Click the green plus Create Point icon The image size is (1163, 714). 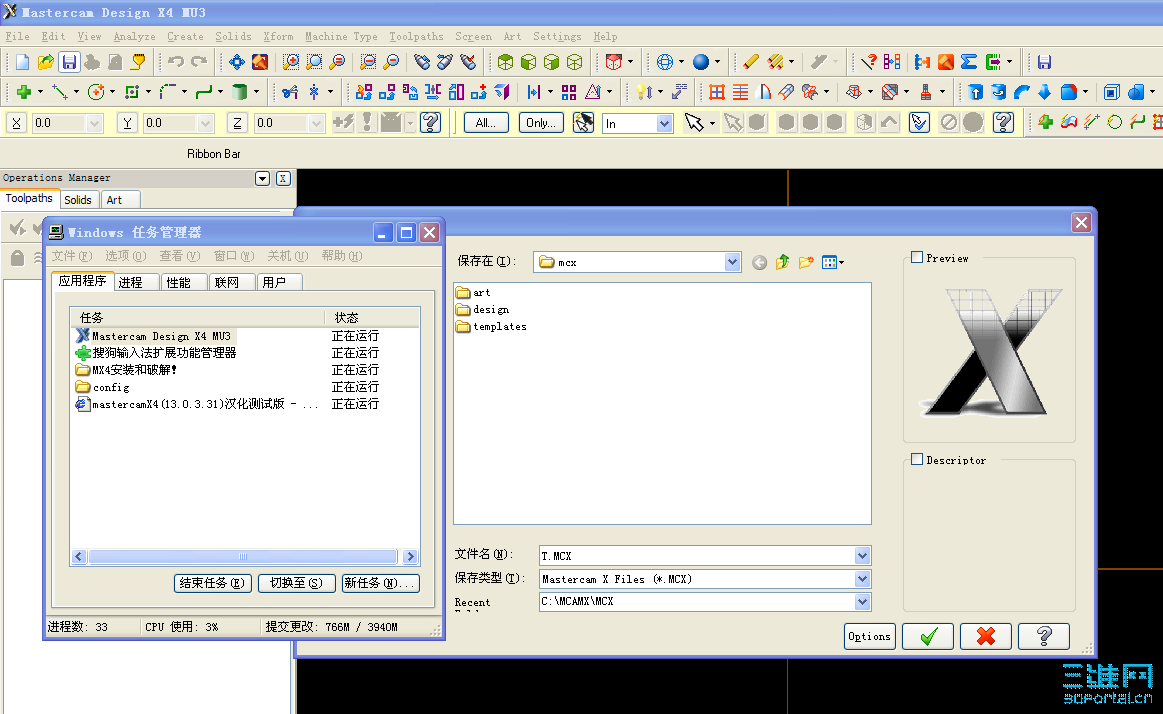(24, 92)
